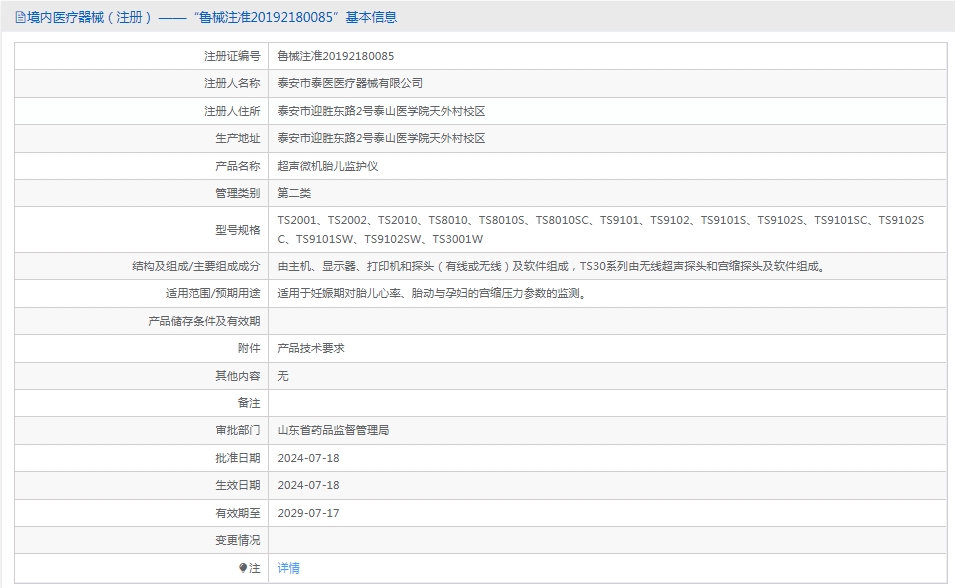Click the 适用范围/预期用途 label
955x588 pixels.
213,294
